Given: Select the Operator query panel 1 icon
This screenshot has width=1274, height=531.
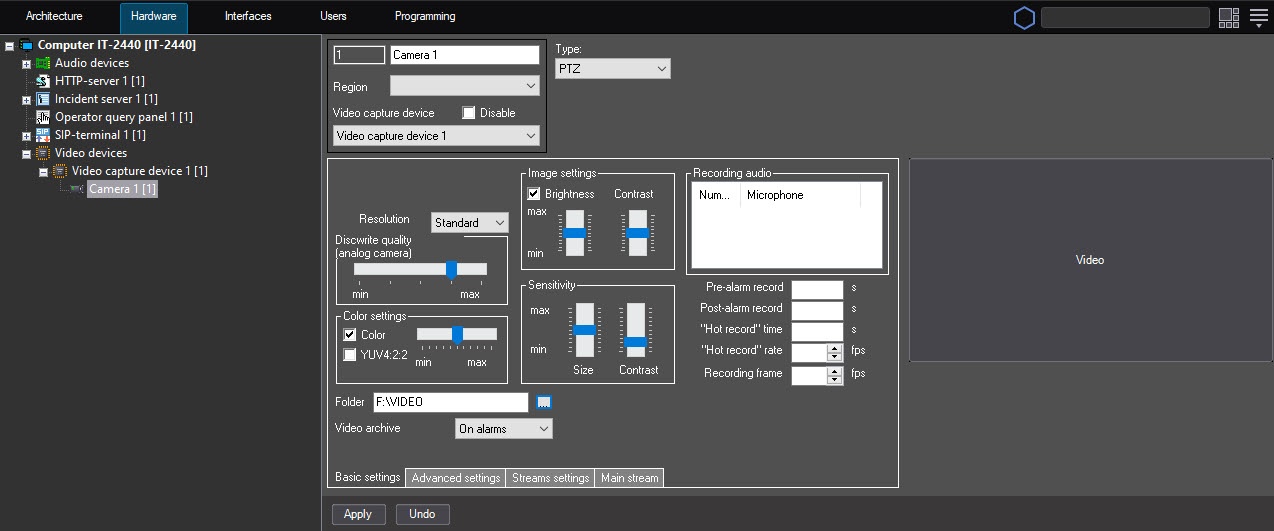Looking at the screenshot, I should (43, 117).
